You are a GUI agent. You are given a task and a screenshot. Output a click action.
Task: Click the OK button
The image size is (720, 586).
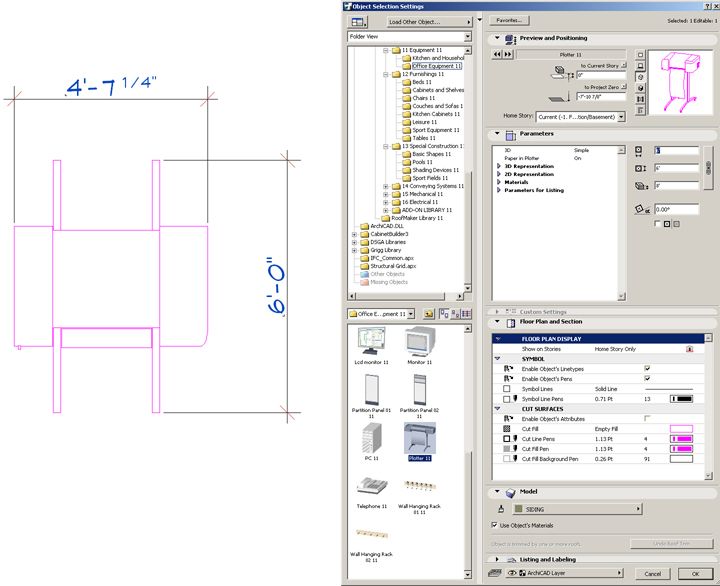click(695, 574)
